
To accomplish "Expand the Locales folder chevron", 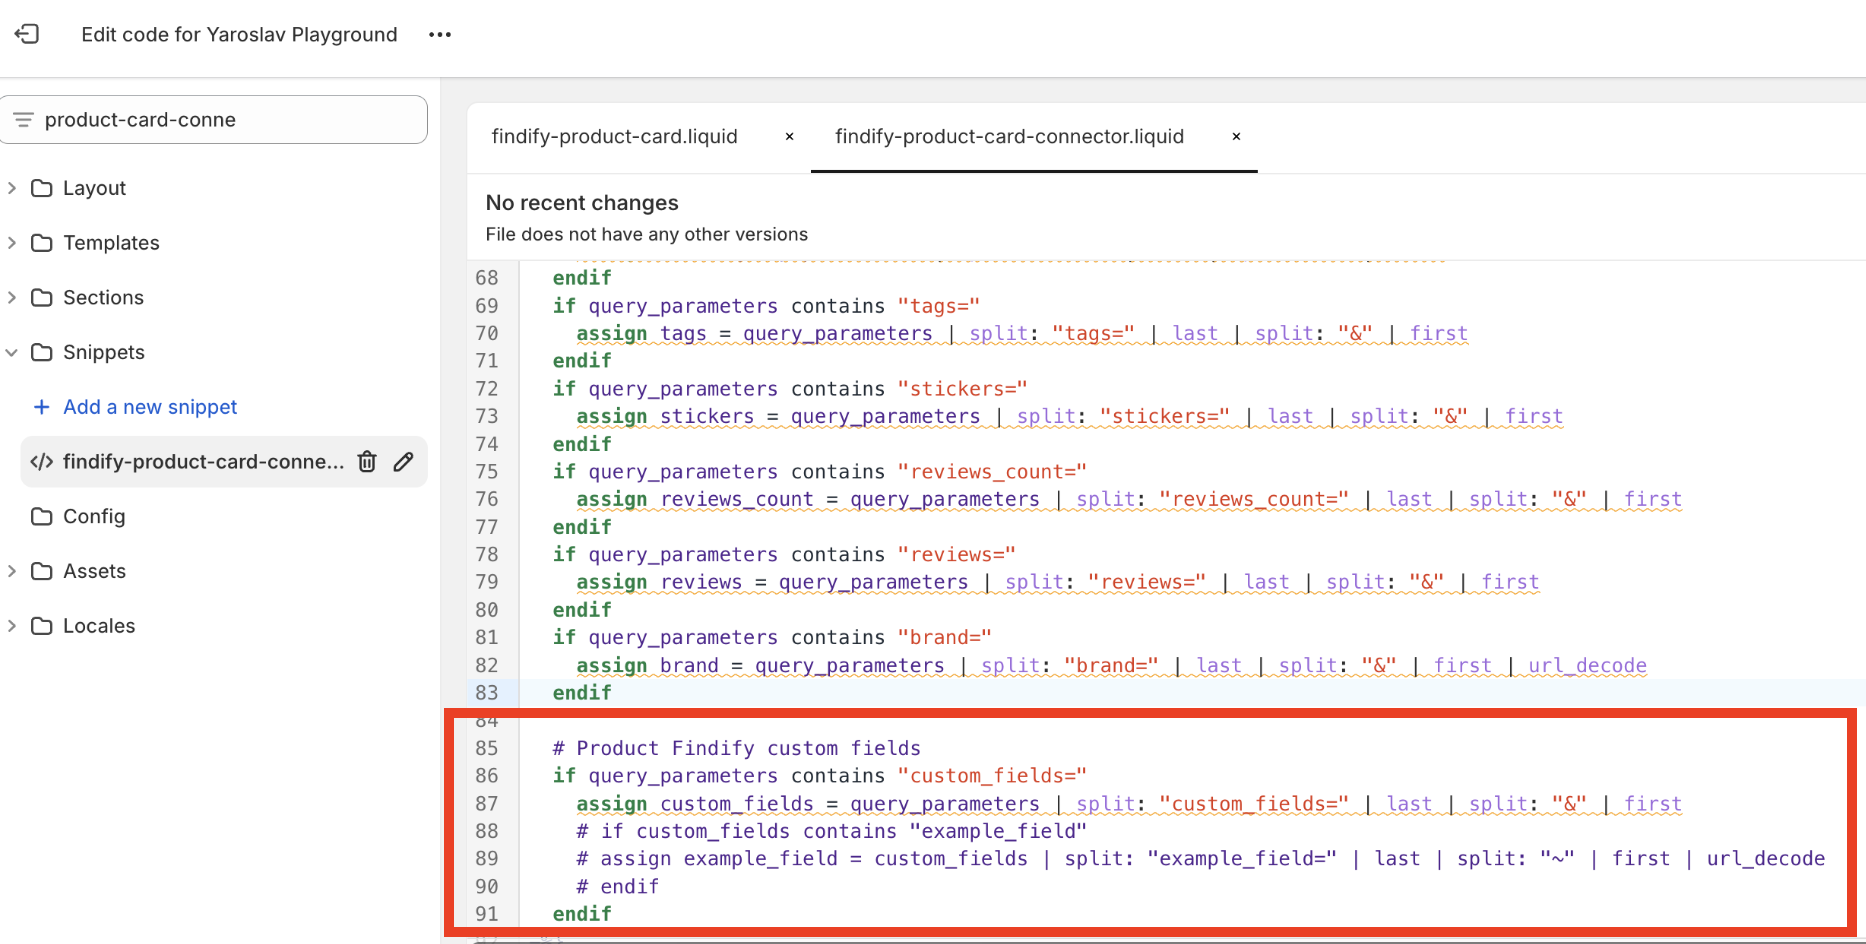I will click(x=12, y=626).
